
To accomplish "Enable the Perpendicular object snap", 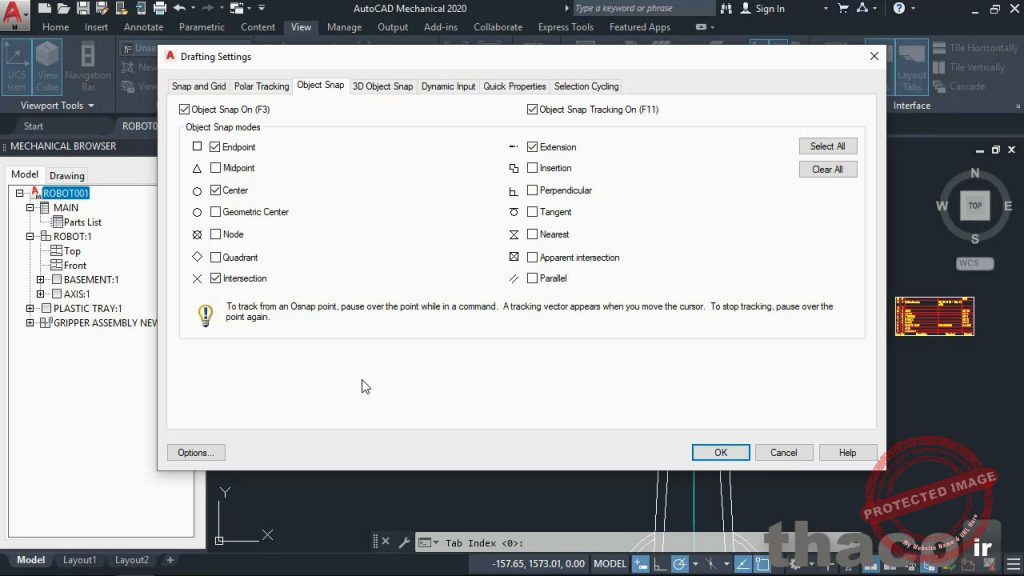I will tap(533, 190).
